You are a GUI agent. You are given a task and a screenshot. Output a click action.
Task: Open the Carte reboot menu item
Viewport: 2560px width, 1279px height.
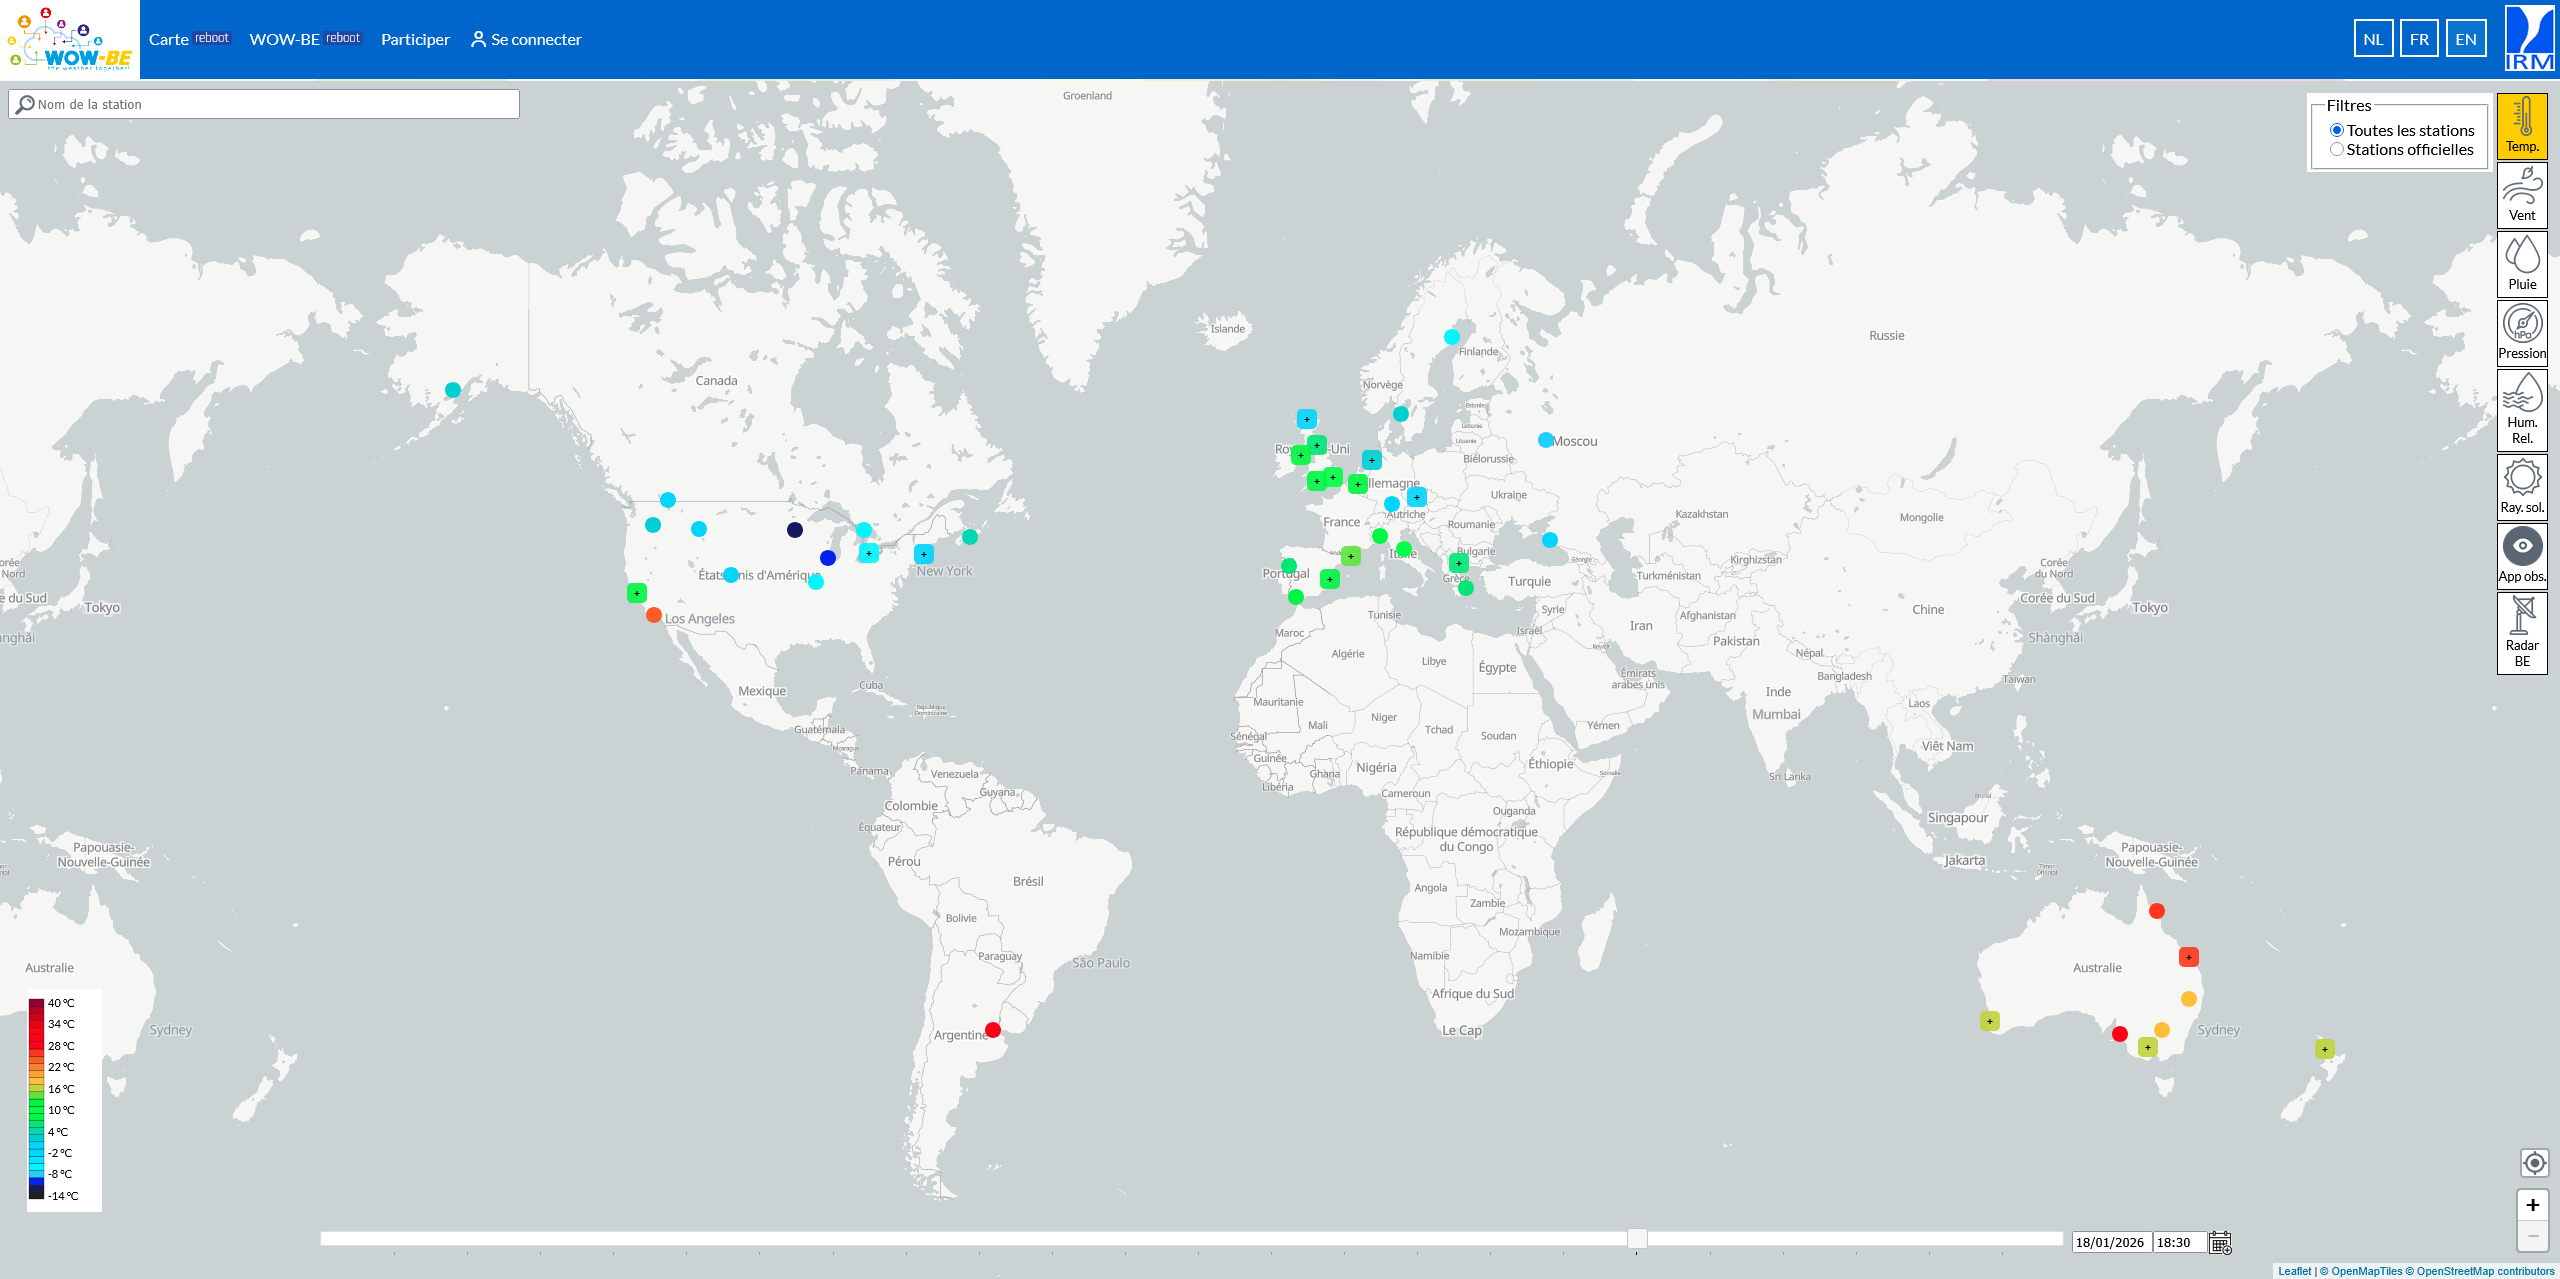tap(189, 40)
